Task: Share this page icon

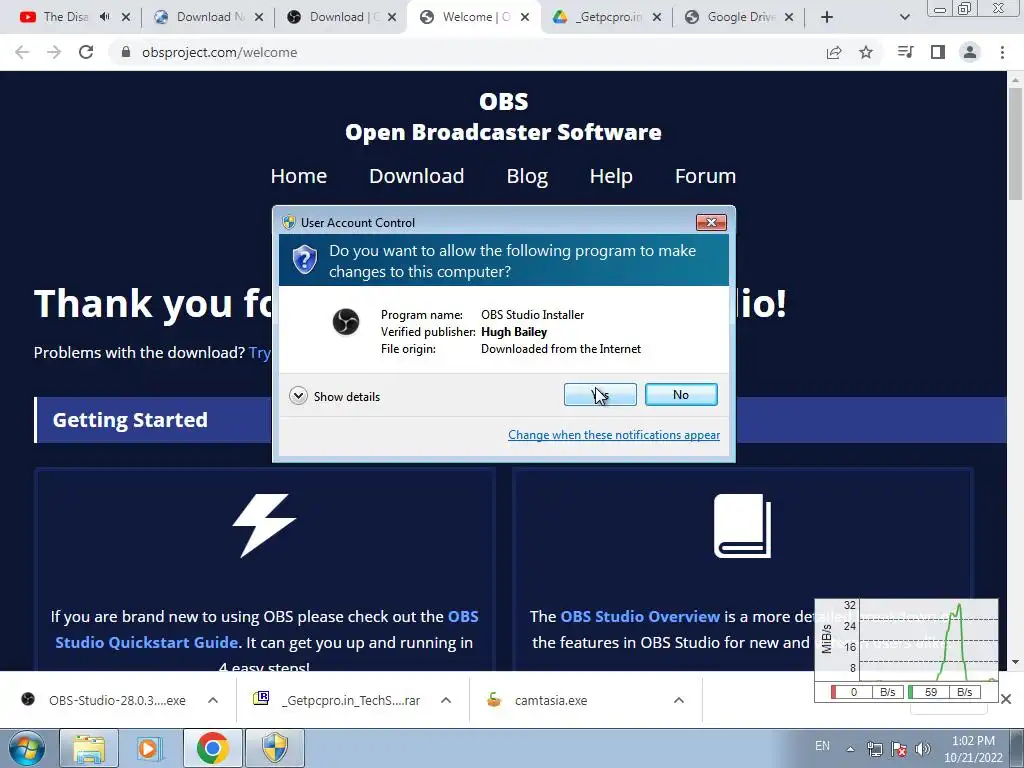Action: (834, 52)
